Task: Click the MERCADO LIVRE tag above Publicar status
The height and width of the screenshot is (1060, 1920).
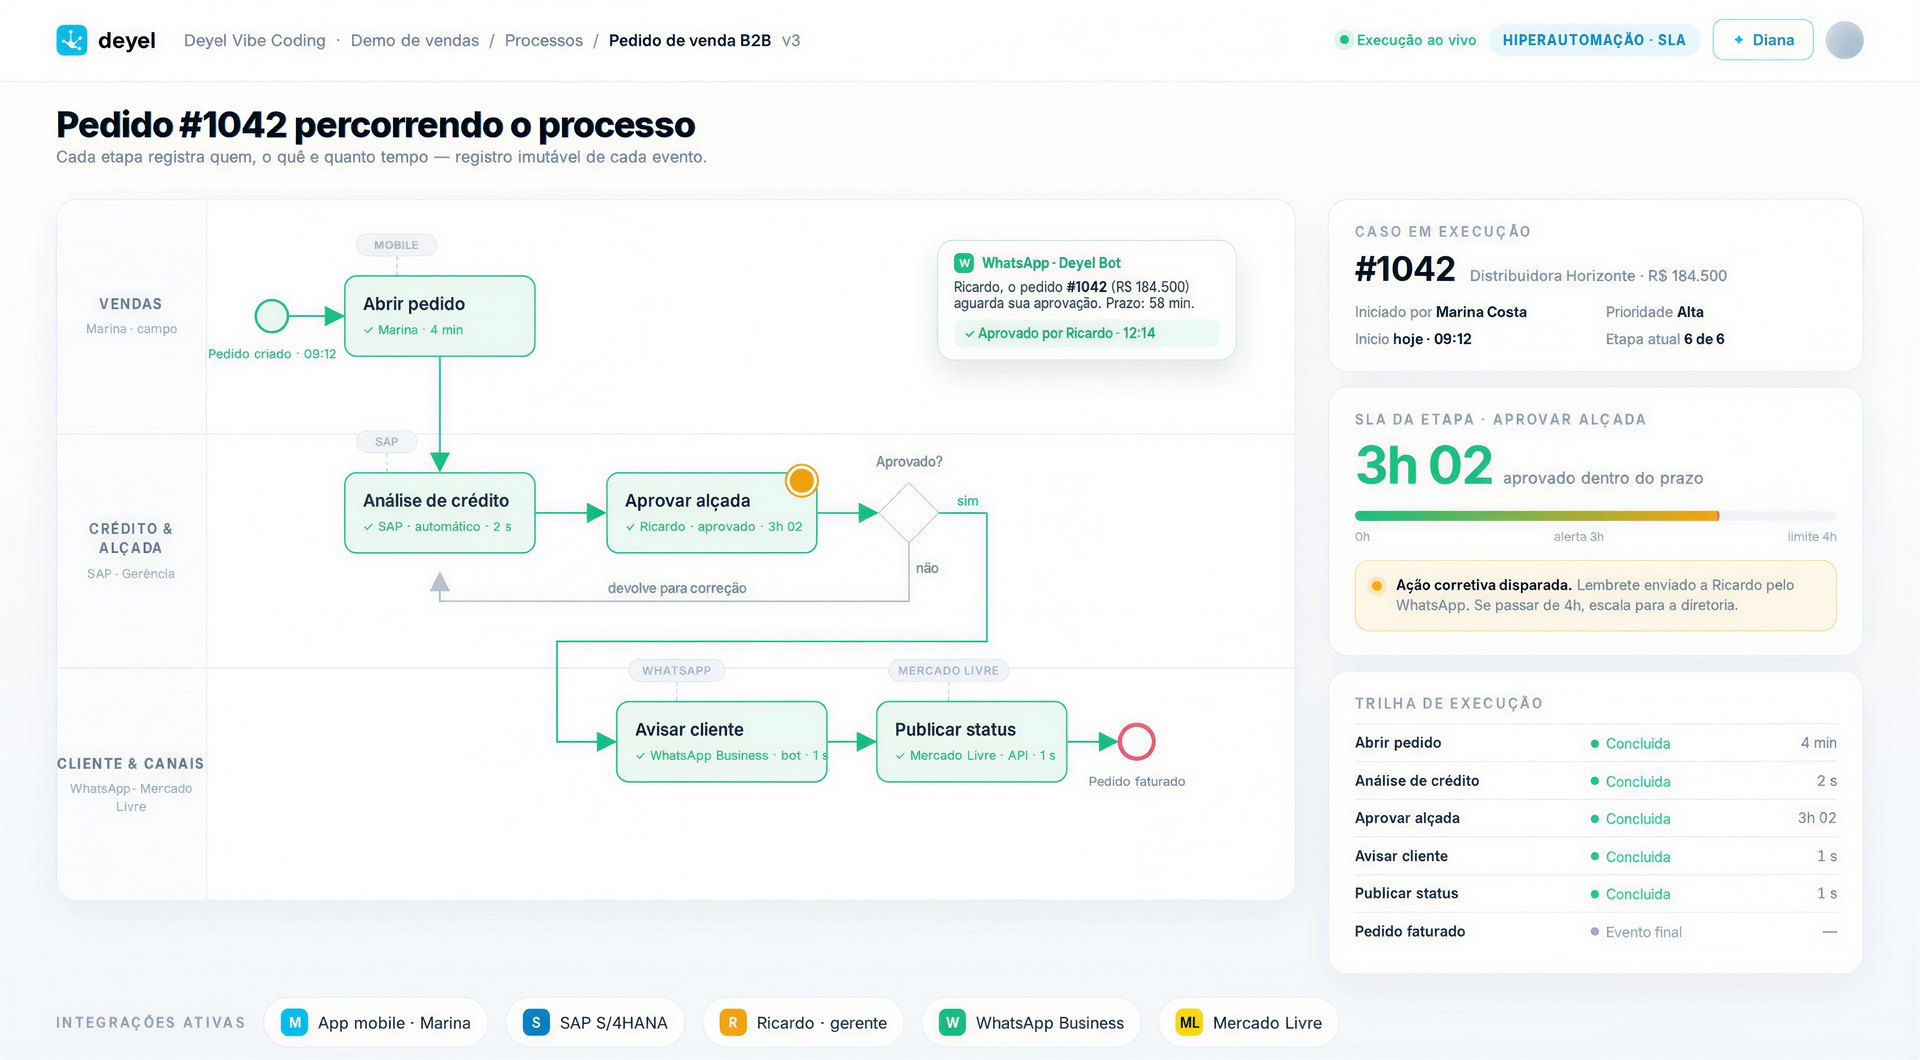Action: point(948,671)
